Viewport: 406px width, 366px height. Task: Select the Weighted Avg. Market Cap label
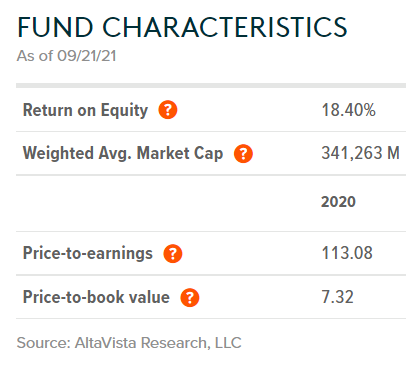point(123,153)
